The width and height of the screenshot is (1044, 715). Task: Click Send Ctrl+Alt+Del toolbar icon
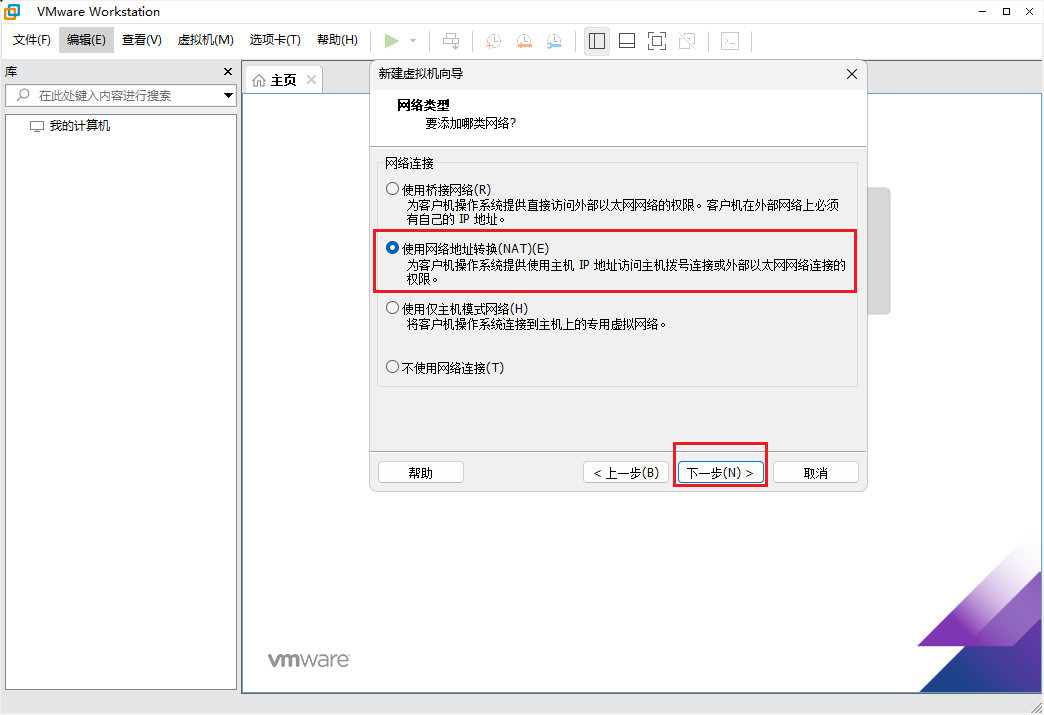(451, 41)
